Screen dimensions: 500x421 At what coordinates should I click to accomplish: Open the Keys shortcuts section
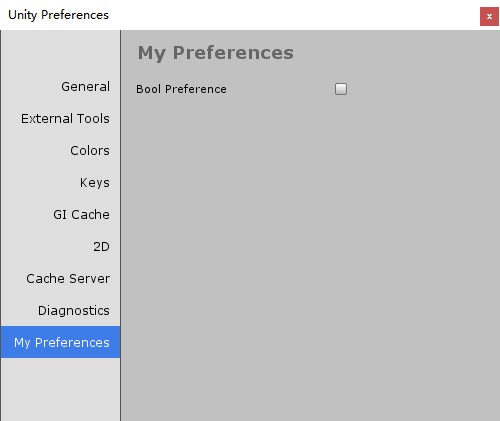[x=60, y=183]
